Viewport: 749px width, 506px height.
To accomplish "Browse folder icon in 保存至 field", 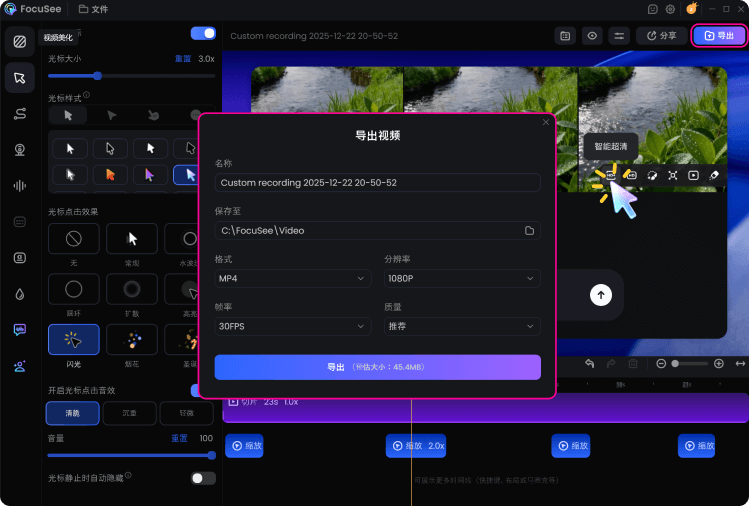I will (529, 230).
